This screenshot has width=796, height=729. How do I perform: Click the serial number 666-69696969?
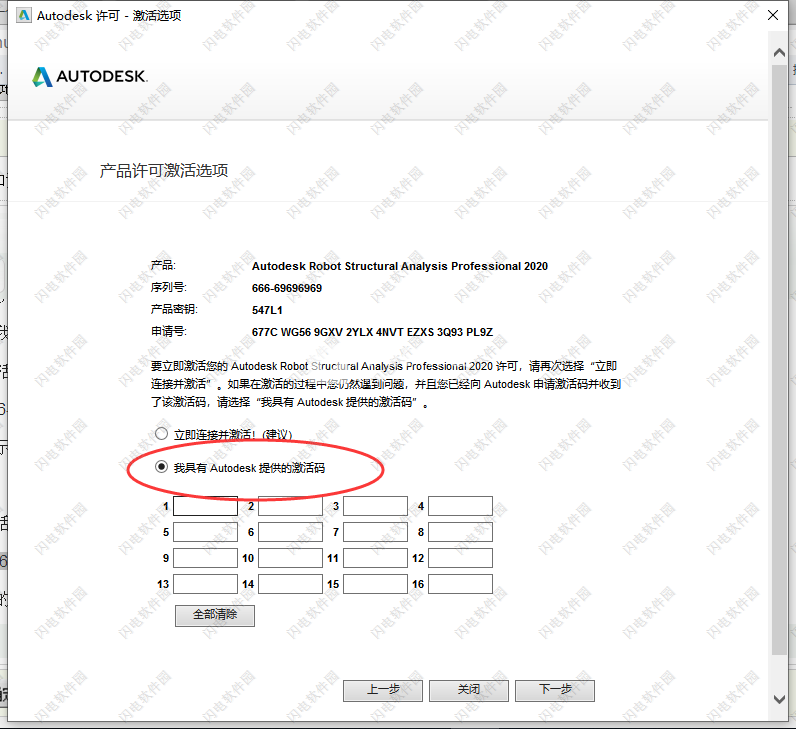click(x=287, y=288)
